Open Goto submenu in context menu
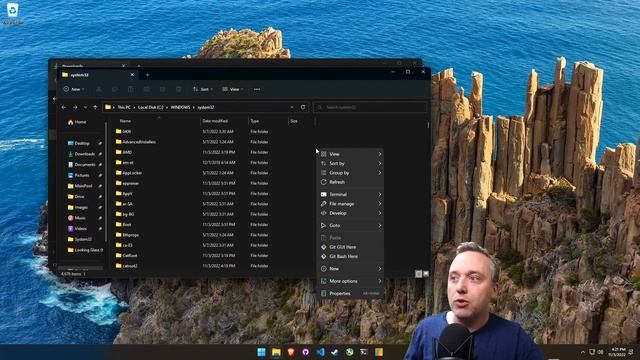The width and height of the screenshot is (640, 360). tap(351, 225)
